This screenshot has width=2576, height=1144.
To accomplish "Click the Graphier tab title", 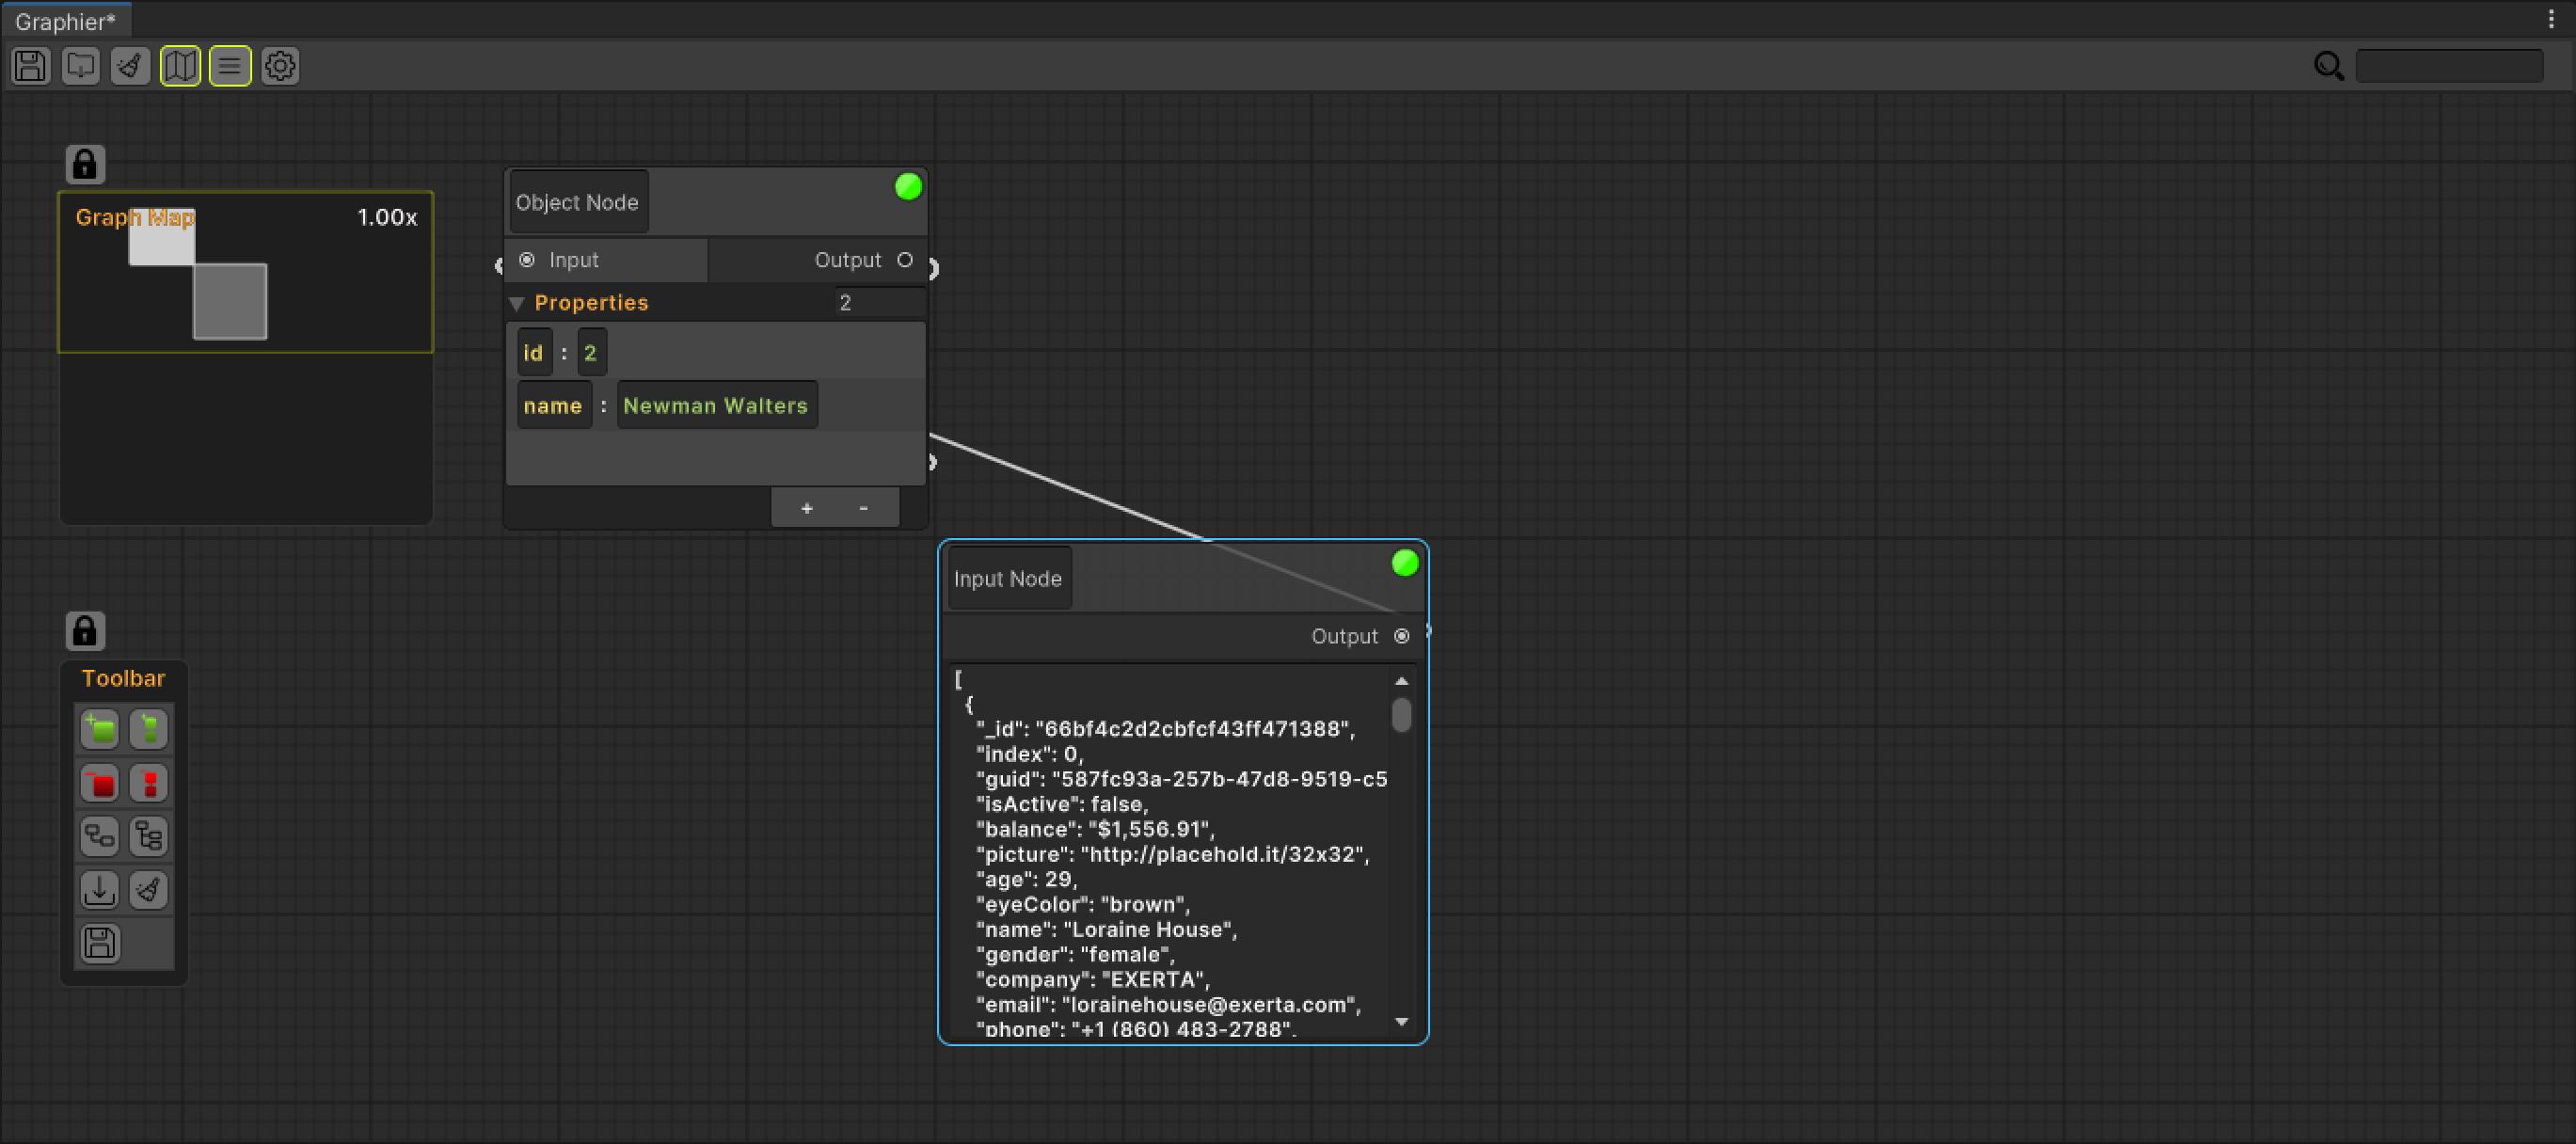I will [64, 20].
